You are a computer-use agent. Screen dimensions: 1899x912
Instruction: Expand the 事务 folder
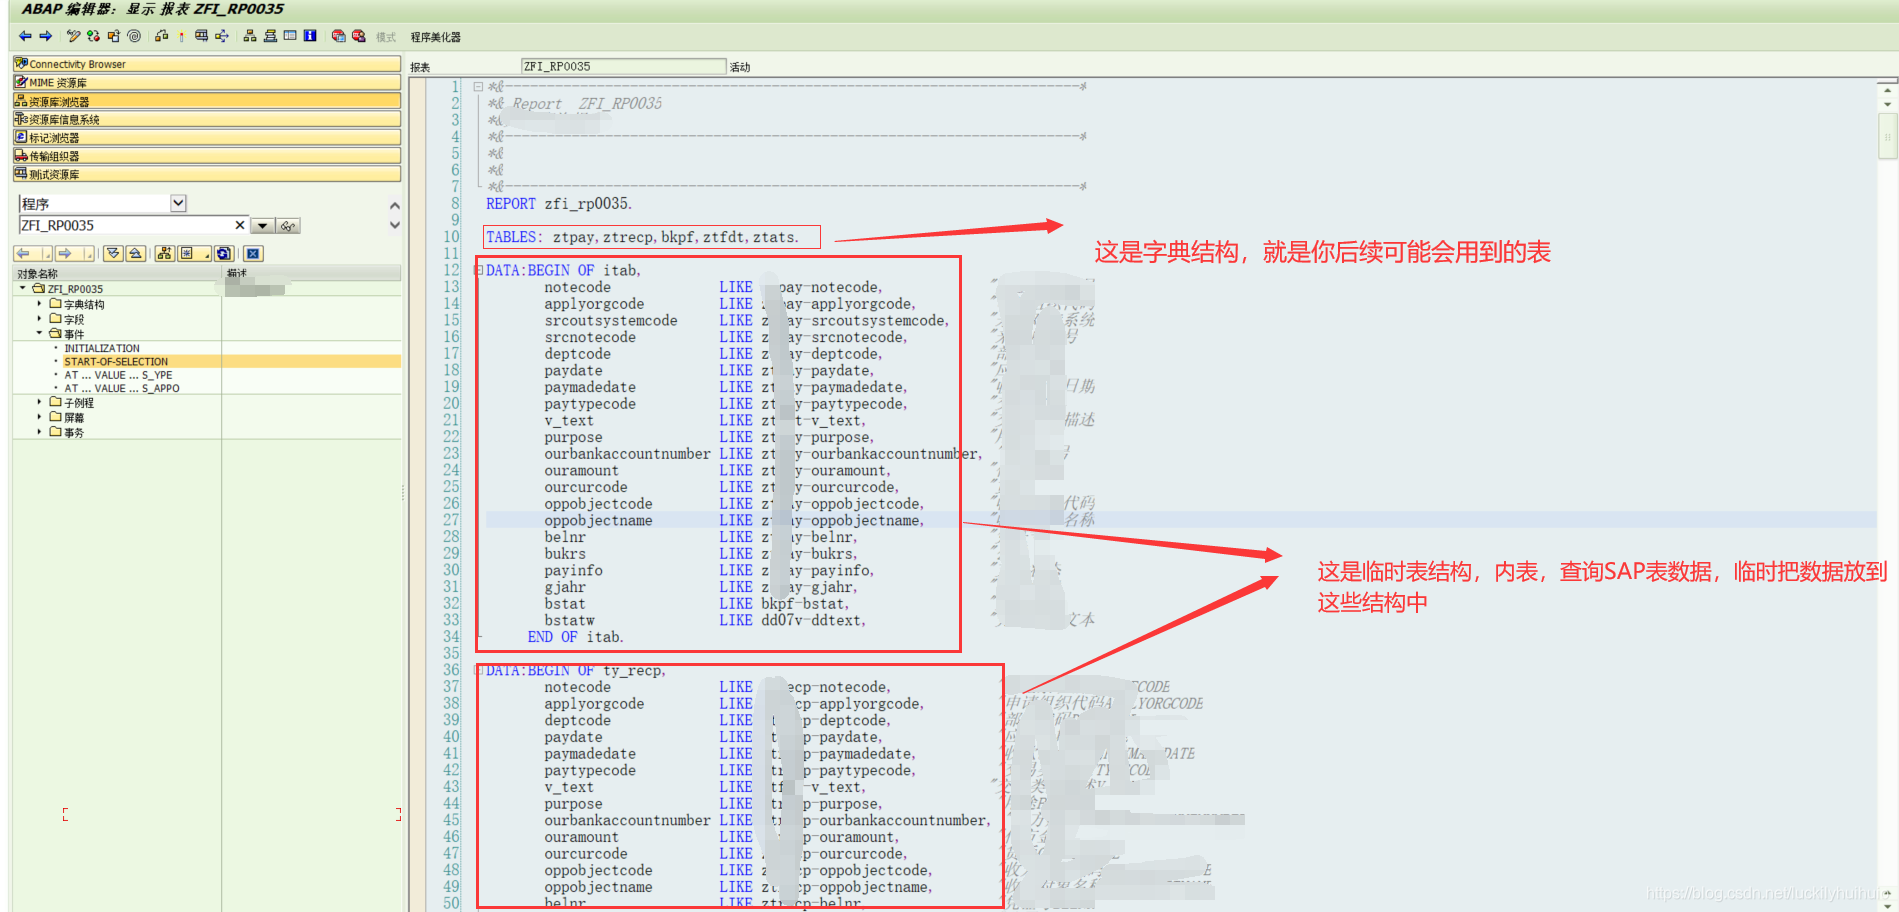click(40, 432)
